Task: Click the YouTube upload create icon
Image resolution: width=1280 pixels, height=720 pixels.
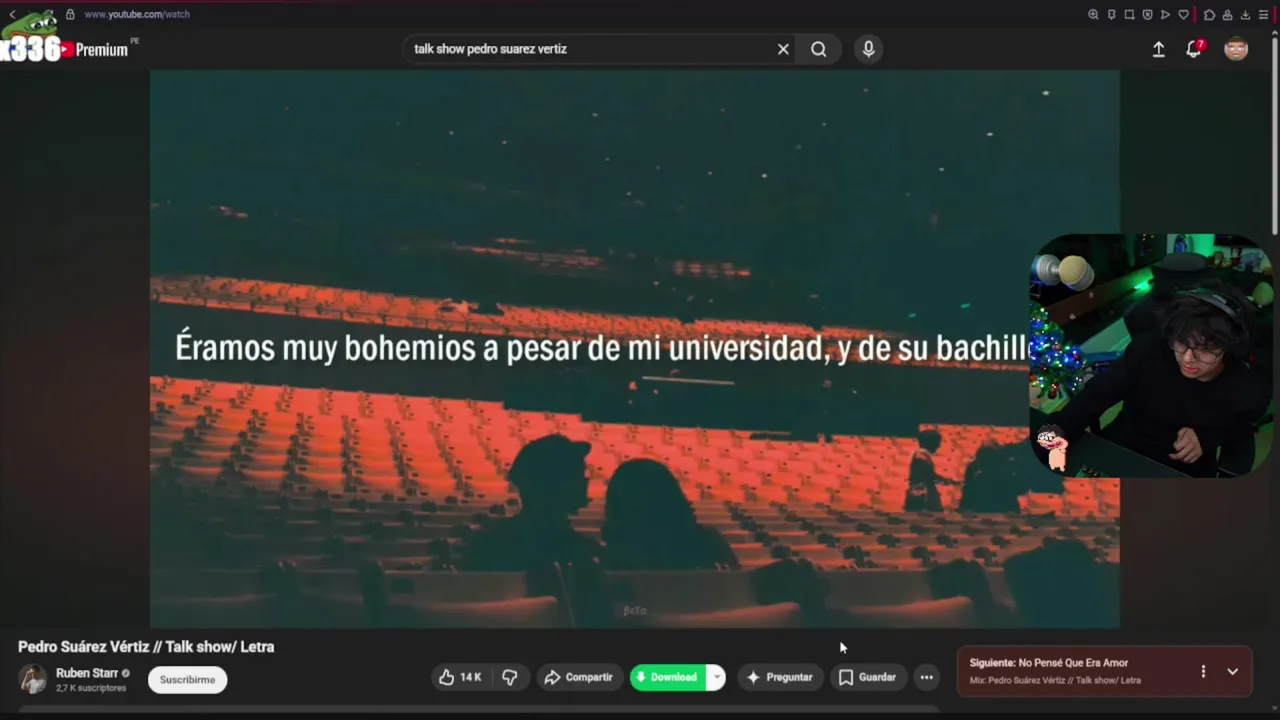Action: 1158,49
